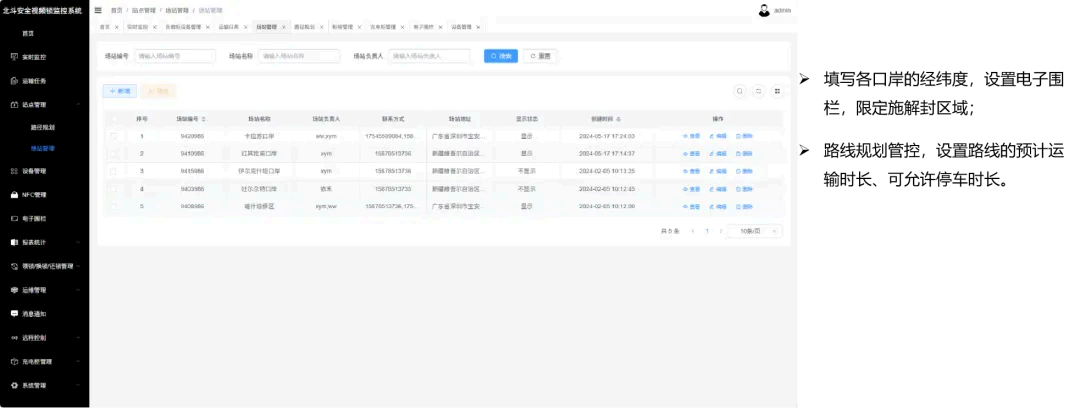This screenshot has width=1080, height=408.
Task: Click the 新增 add button
Action: (x=119, y=91)
